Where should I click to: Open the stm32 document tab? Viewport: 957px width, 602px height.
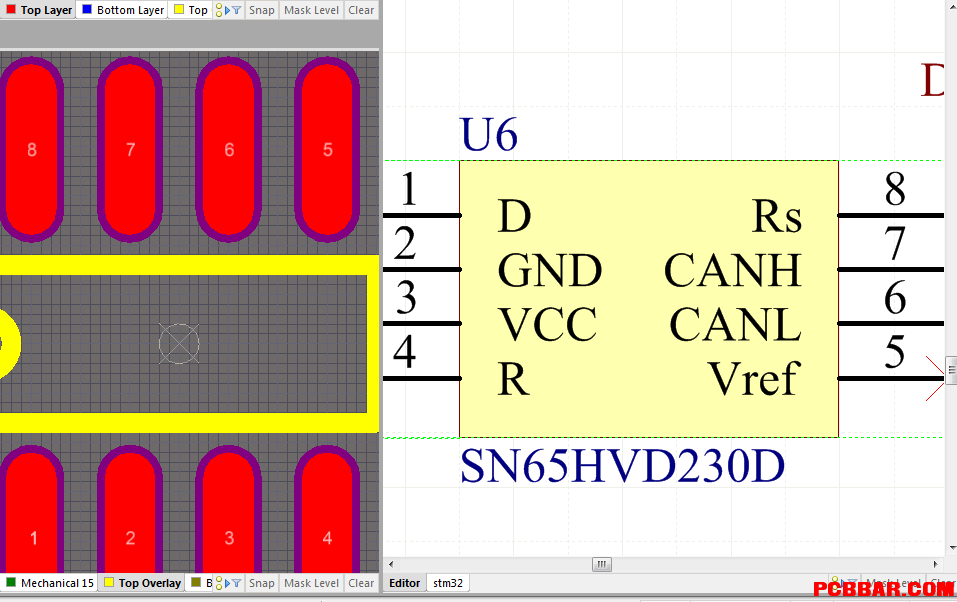[448, 583]
